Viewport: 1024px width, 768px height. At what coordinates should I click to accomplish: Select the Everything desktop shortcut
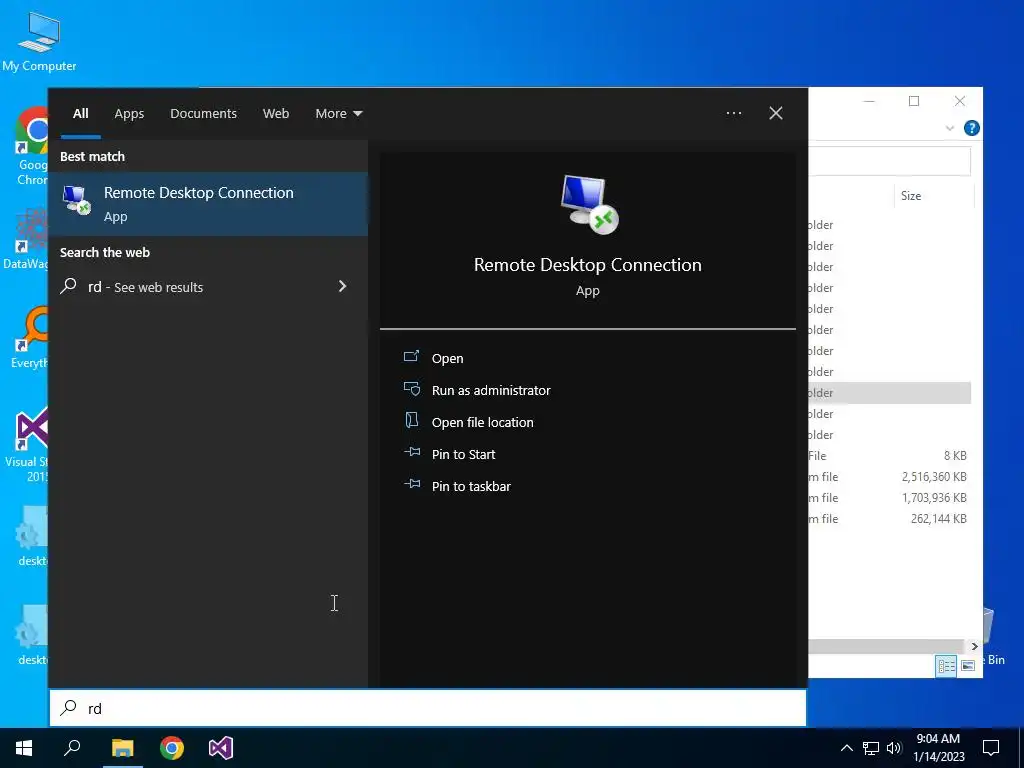pos(30,338)
